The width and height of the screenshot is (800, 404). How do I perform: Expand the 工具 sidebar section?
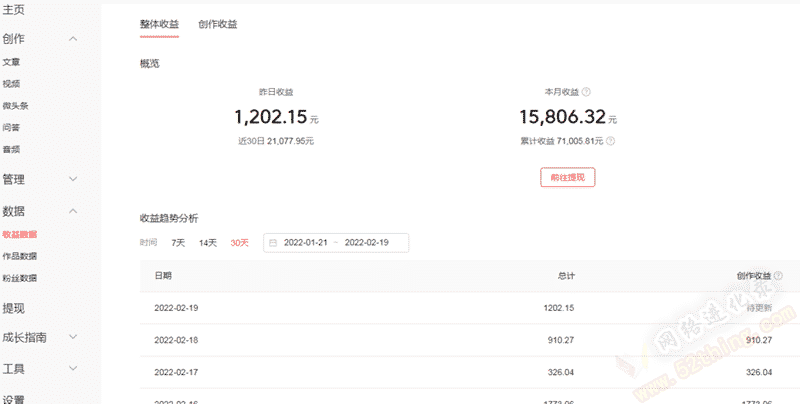coord(73,369)
